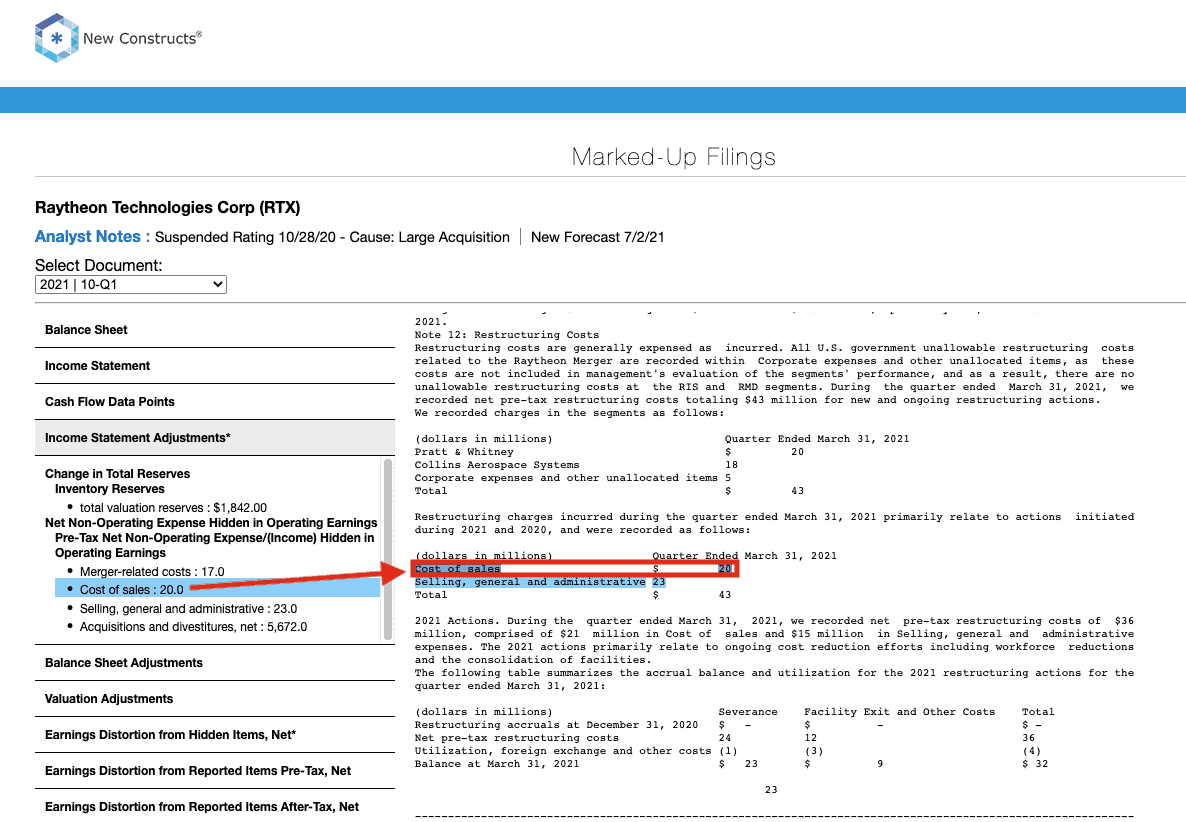The width and height of the screenshot is (1186, 822).
Task: Click highlighted 'Cost of sales' filing row
Action: click(573, 569)
